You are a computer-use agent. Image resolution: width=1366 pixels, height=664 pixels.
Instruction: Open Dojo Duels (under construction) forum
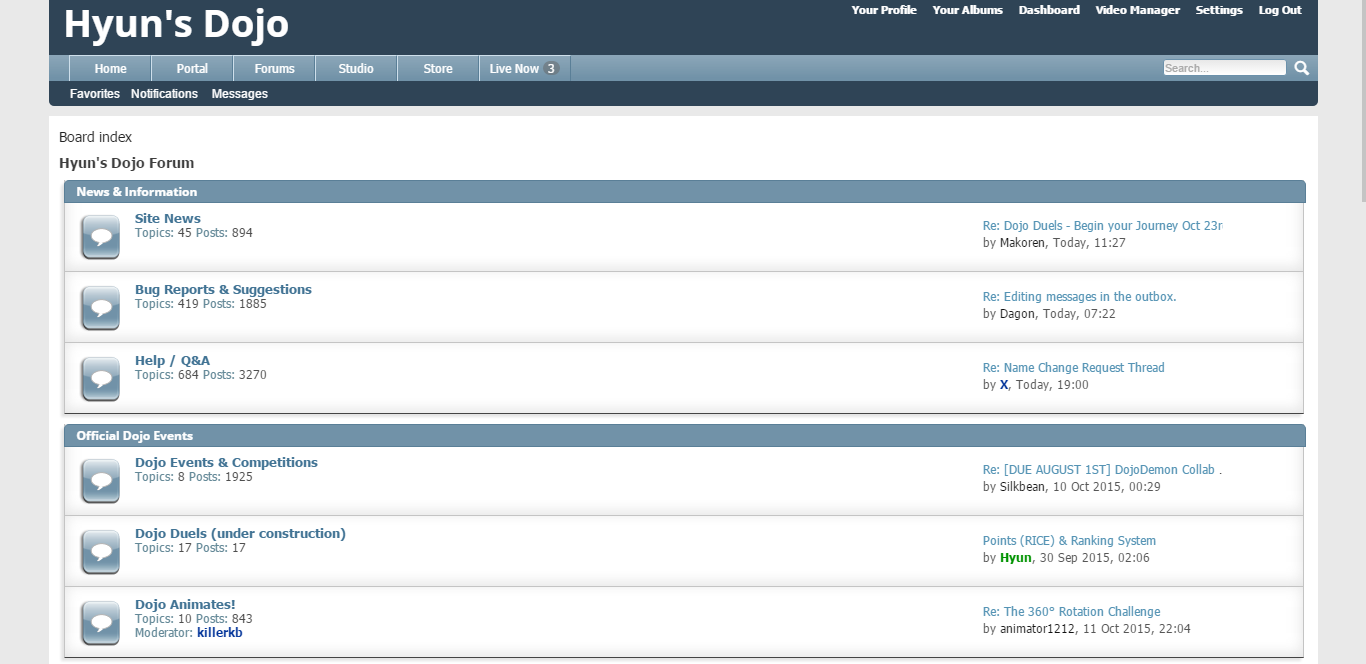tap(240, 533)
